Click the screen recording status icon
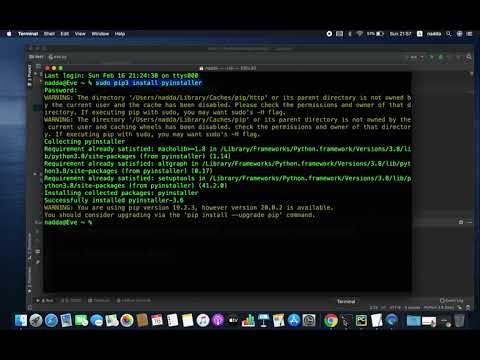 tap(329, 34)
